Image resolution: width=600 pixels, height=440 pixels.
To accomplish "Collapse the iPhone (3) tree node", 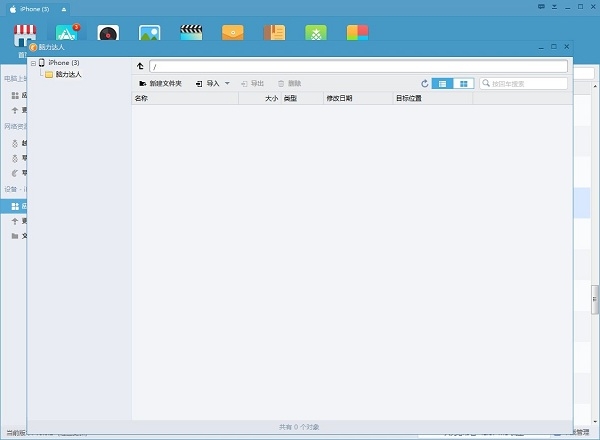I will coord(33,63).
